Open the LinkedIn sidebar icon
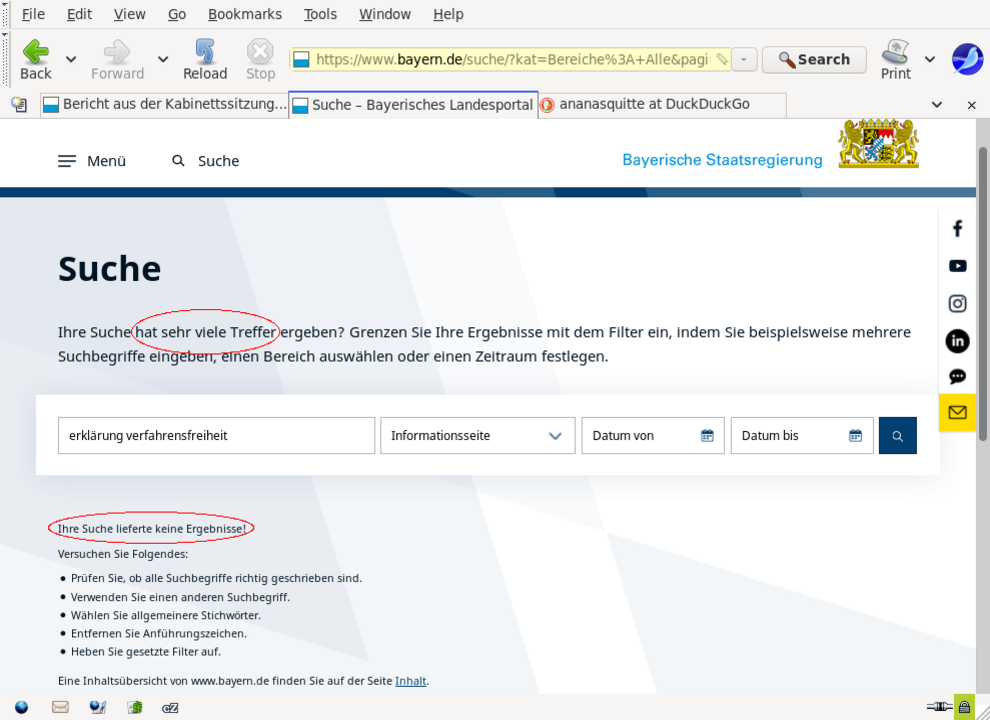This screenshot has height=720, width=990. [x=957, y=341]
